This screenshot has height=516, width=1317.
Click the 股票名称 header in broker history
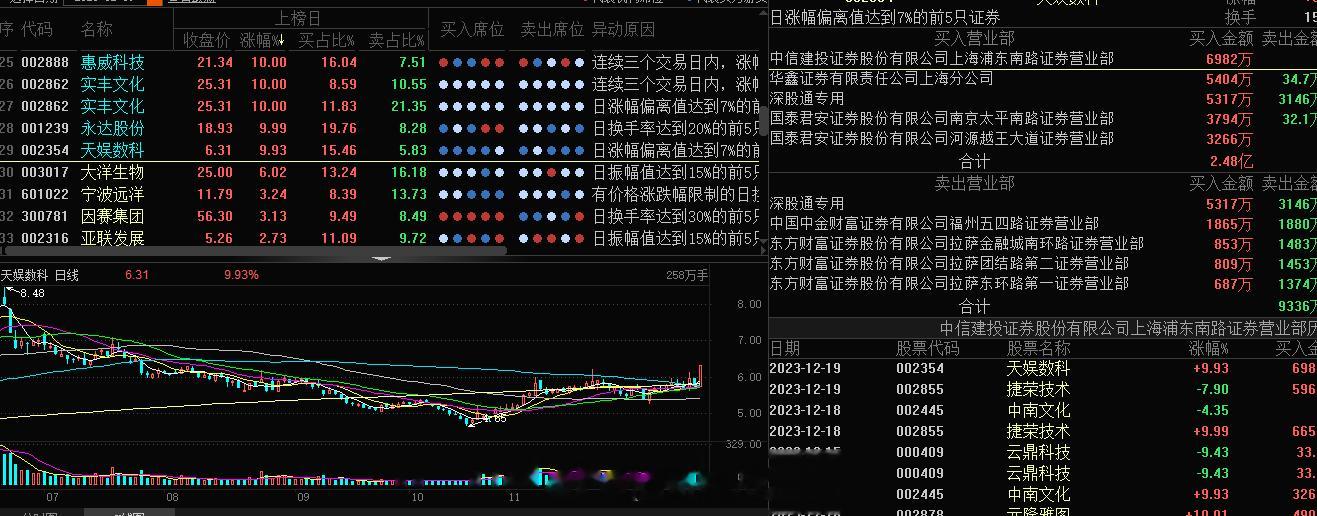(x=1038, y=348)
